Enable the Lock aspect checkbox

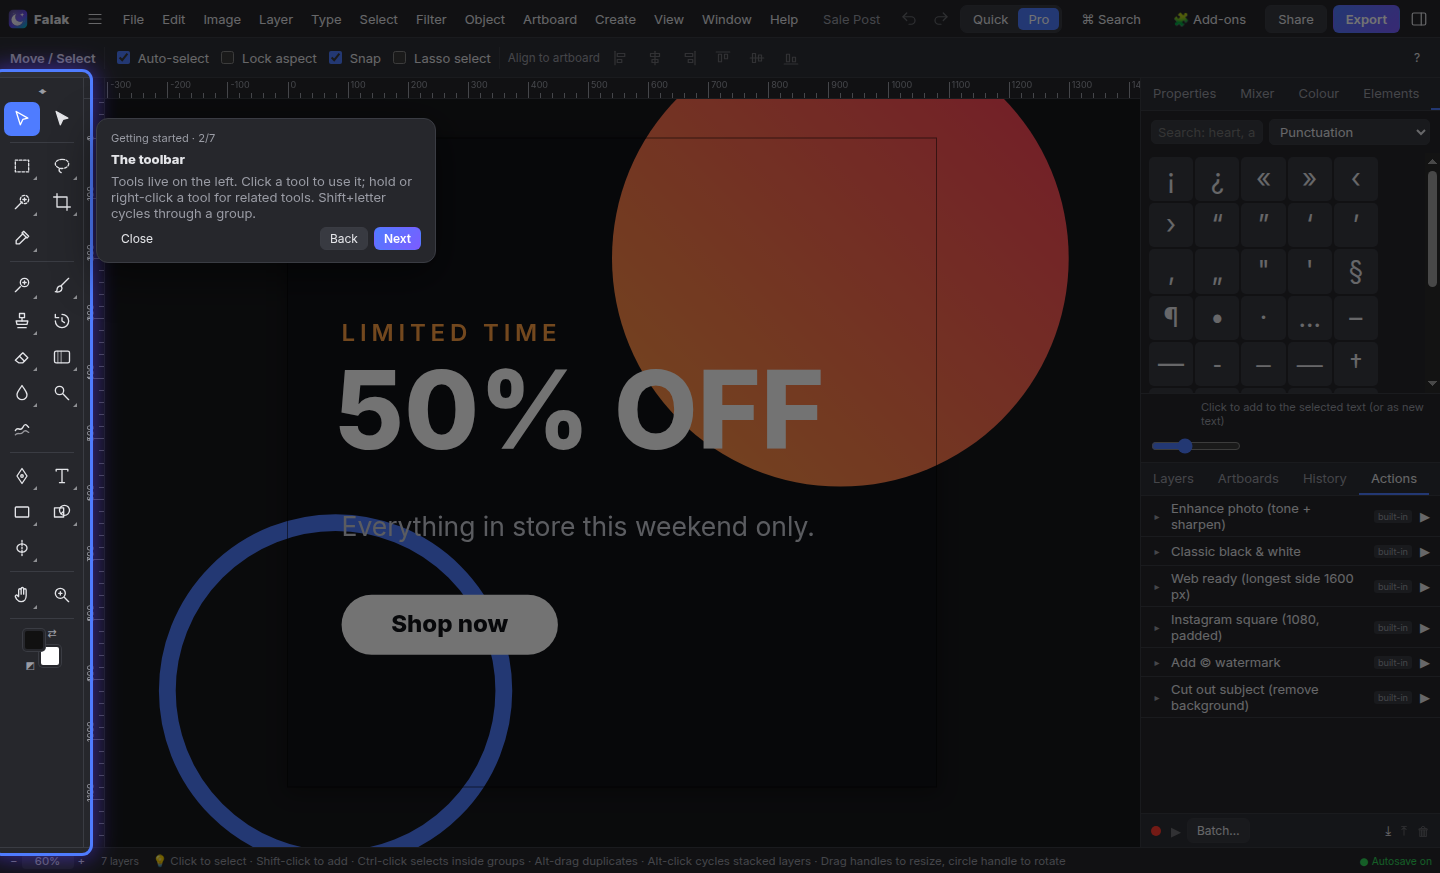coord(228,58)
